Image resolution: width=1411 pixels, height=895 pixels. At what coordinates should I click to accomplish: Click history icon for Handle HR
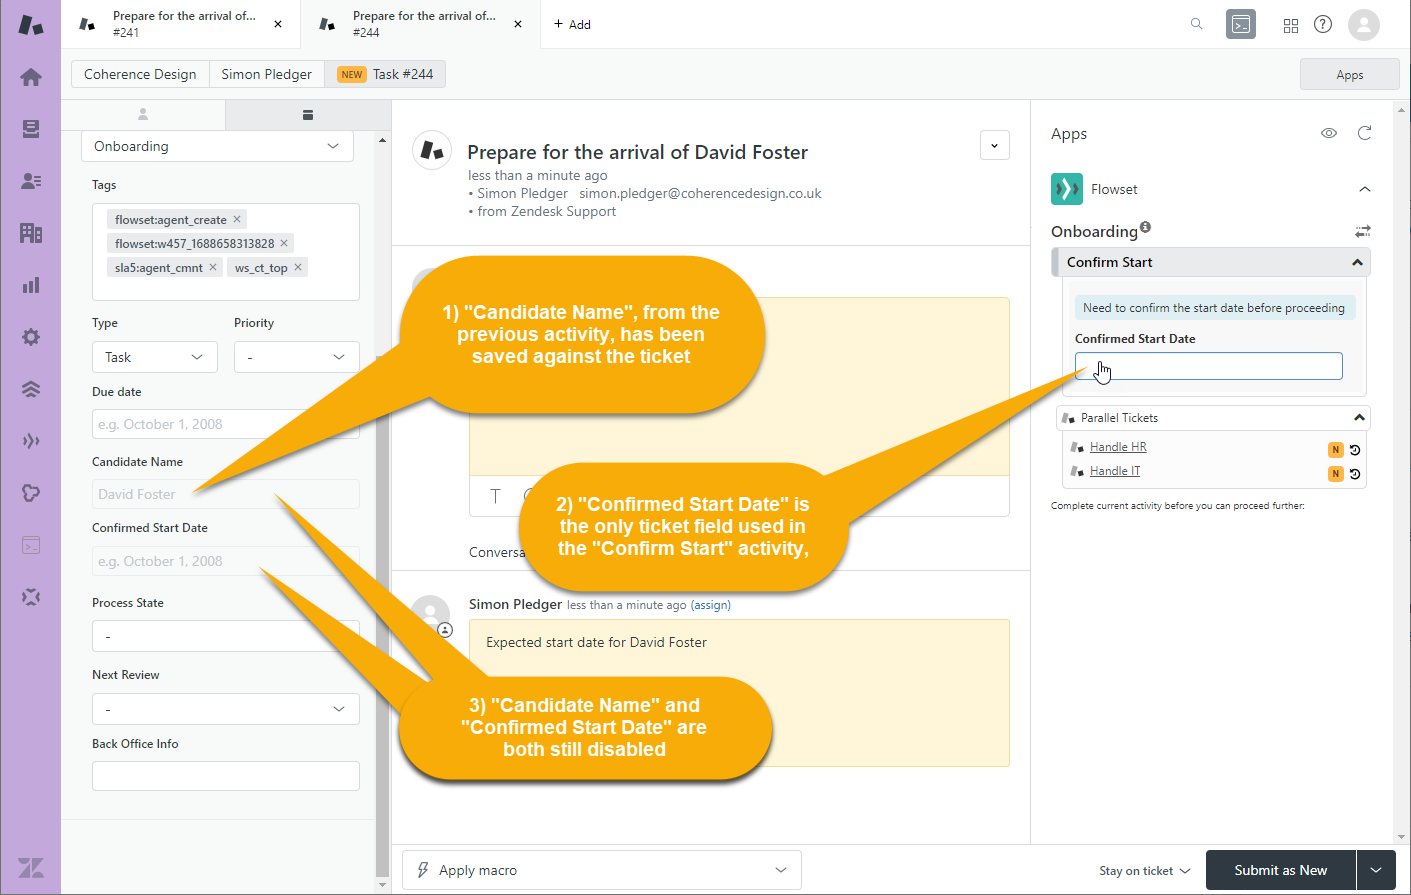pyautogui.click(x=1355, y=450)
